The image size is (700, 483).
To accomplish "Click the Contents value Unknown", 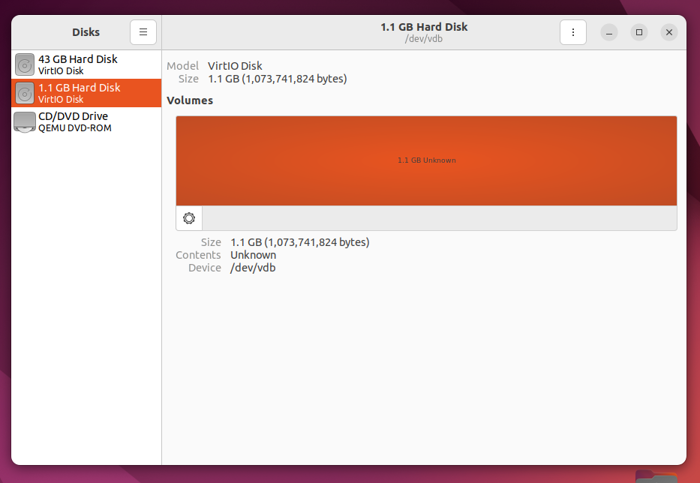I will point(253,255).
